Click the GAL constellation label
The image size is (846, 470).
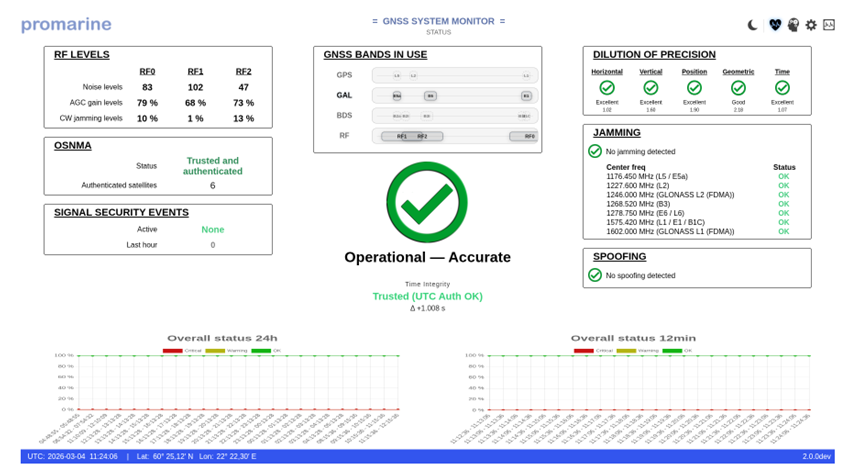[344, 96]
